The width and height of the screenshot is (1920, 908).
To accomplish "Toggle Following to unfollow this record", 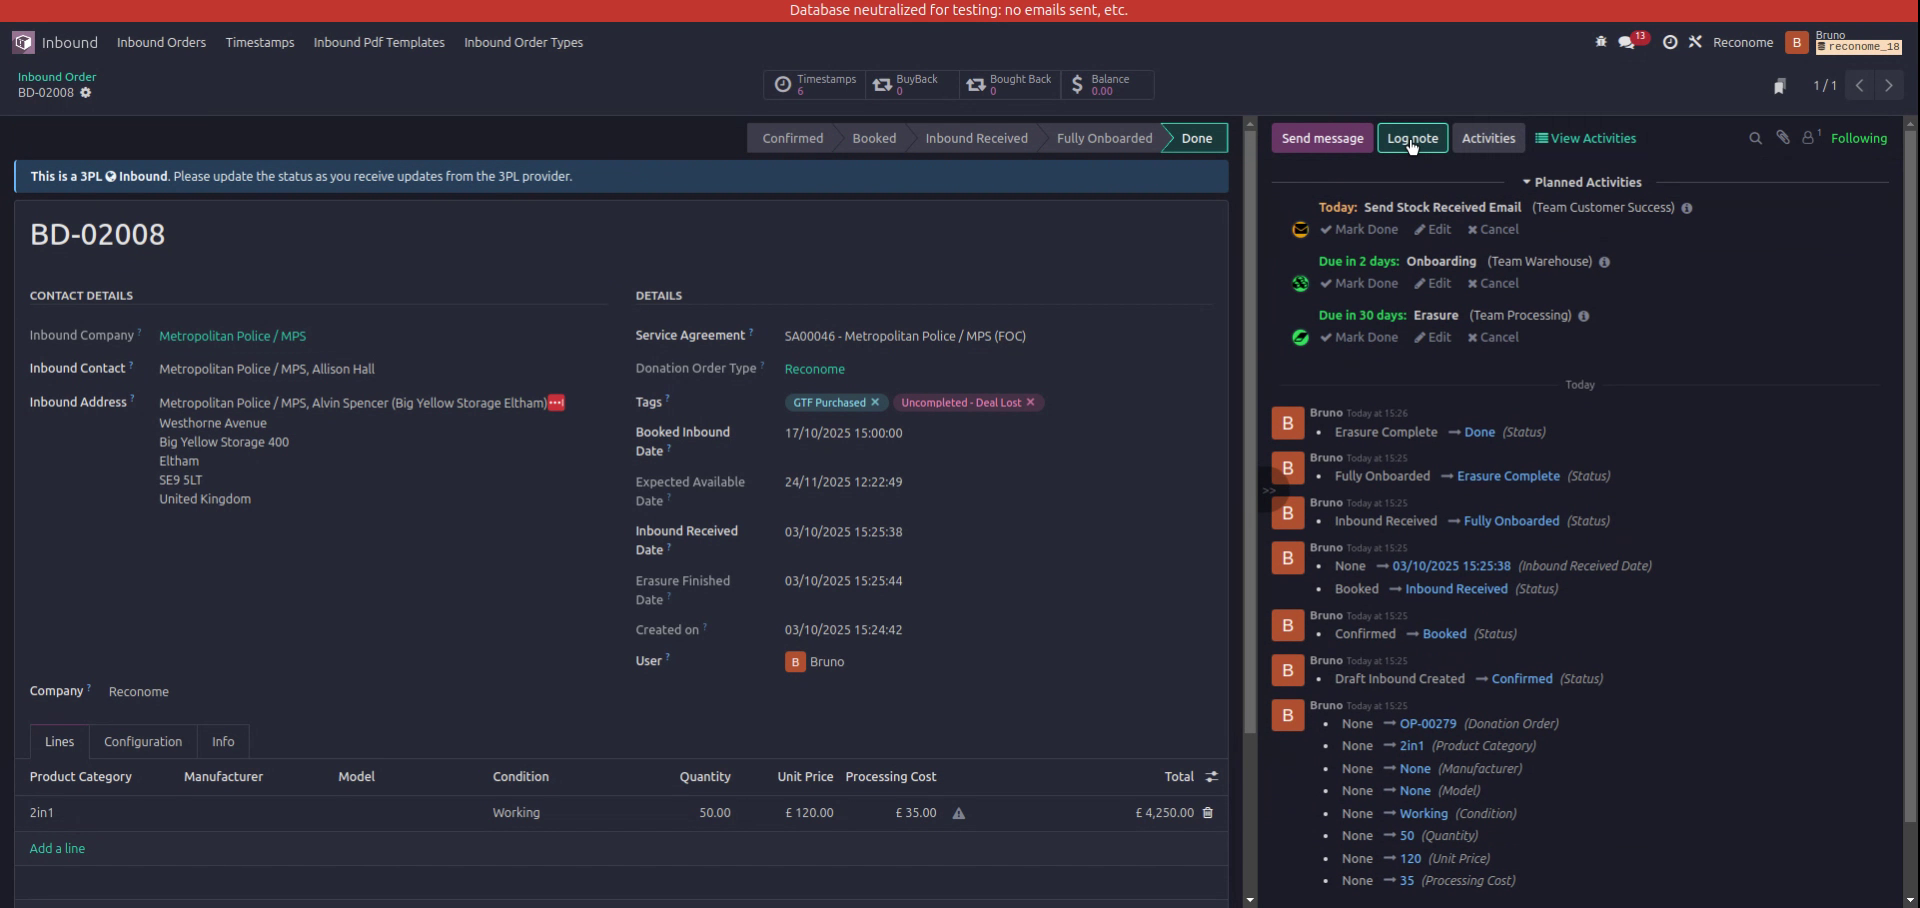I will click(1859, 138).
